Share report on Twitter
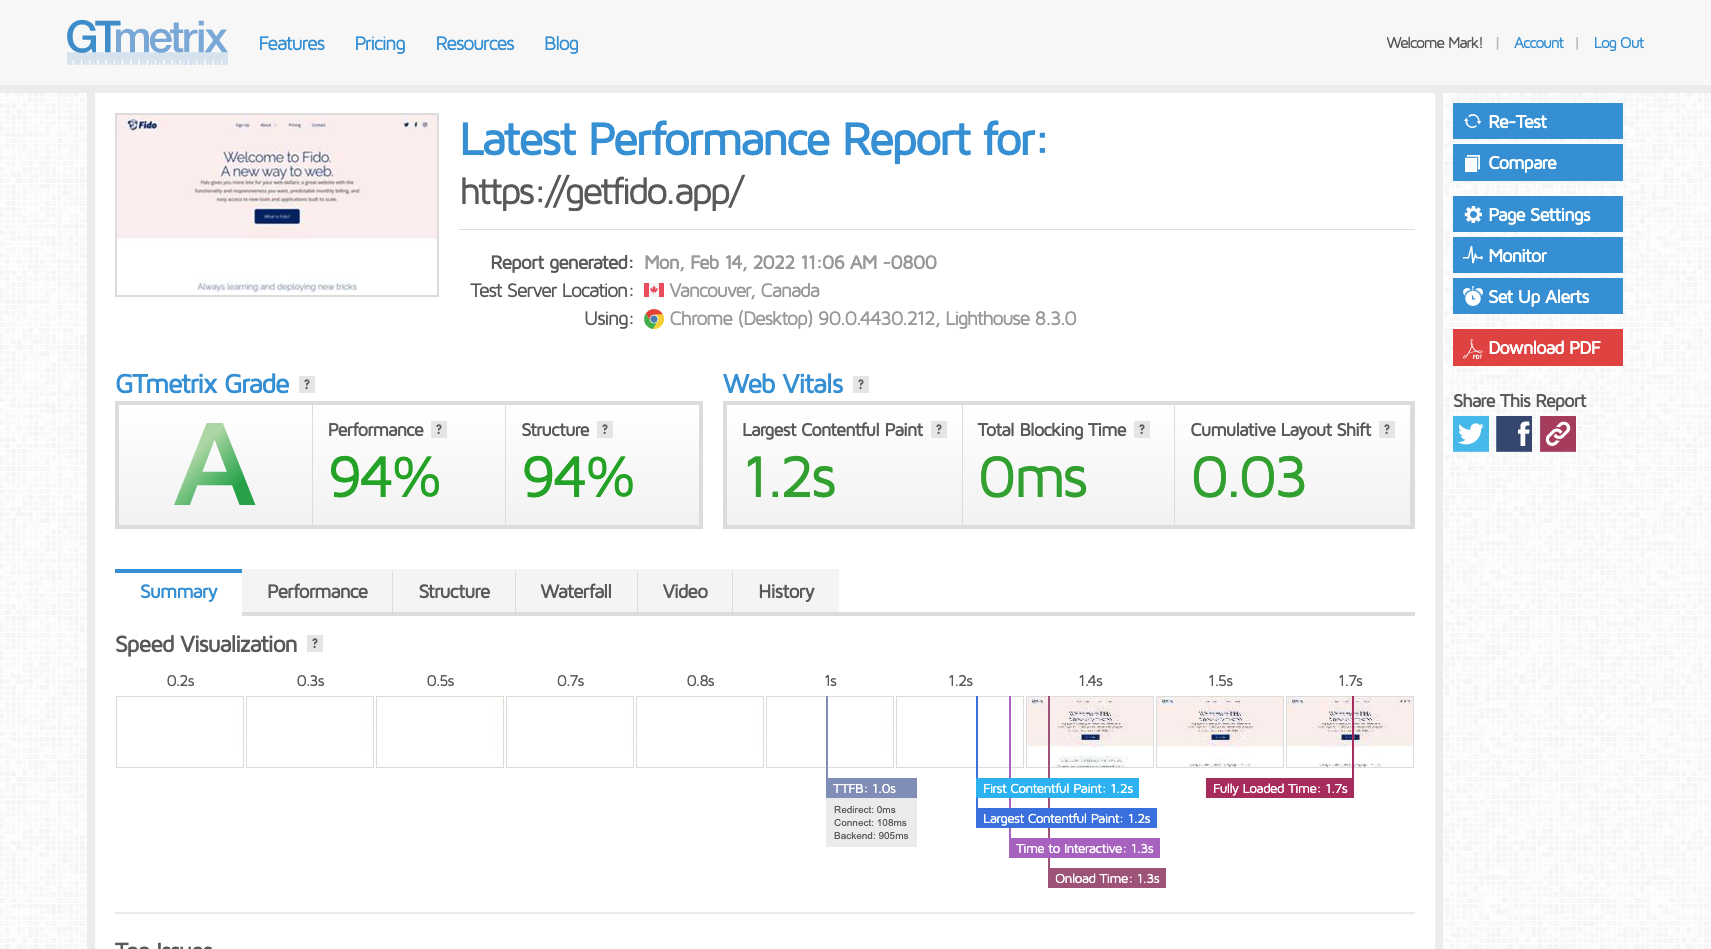1711x949 pixels. pyautogui.click(x=1471, y=434)
